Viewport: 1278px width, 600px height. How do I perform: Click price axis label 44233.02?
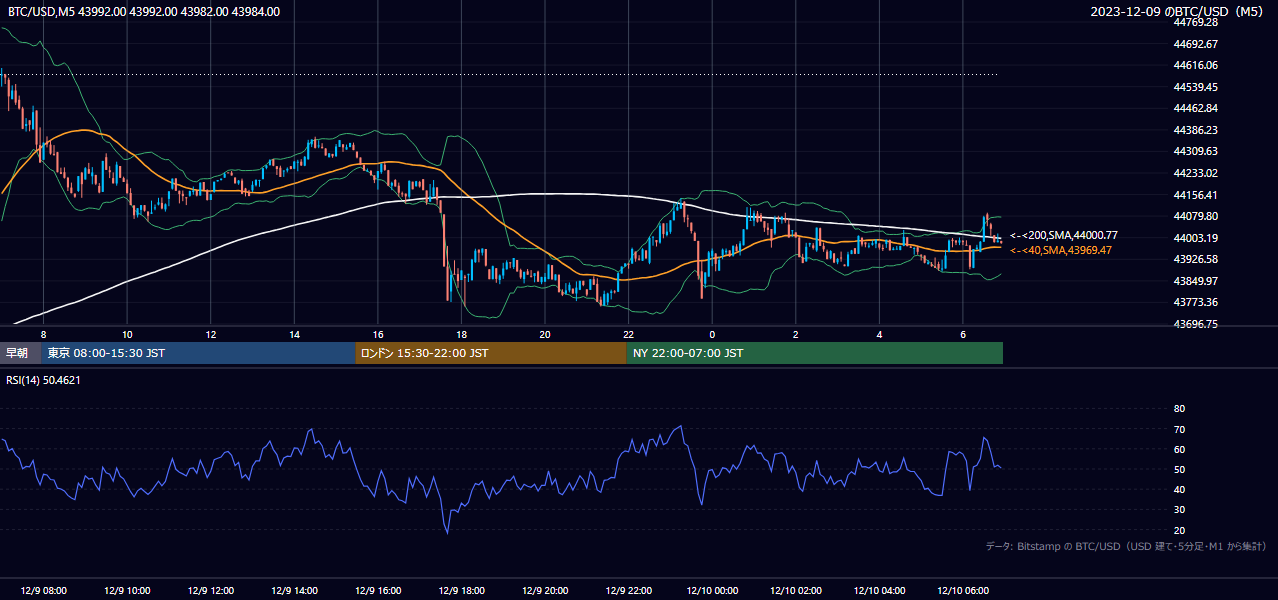click(x=1195, y=173)
